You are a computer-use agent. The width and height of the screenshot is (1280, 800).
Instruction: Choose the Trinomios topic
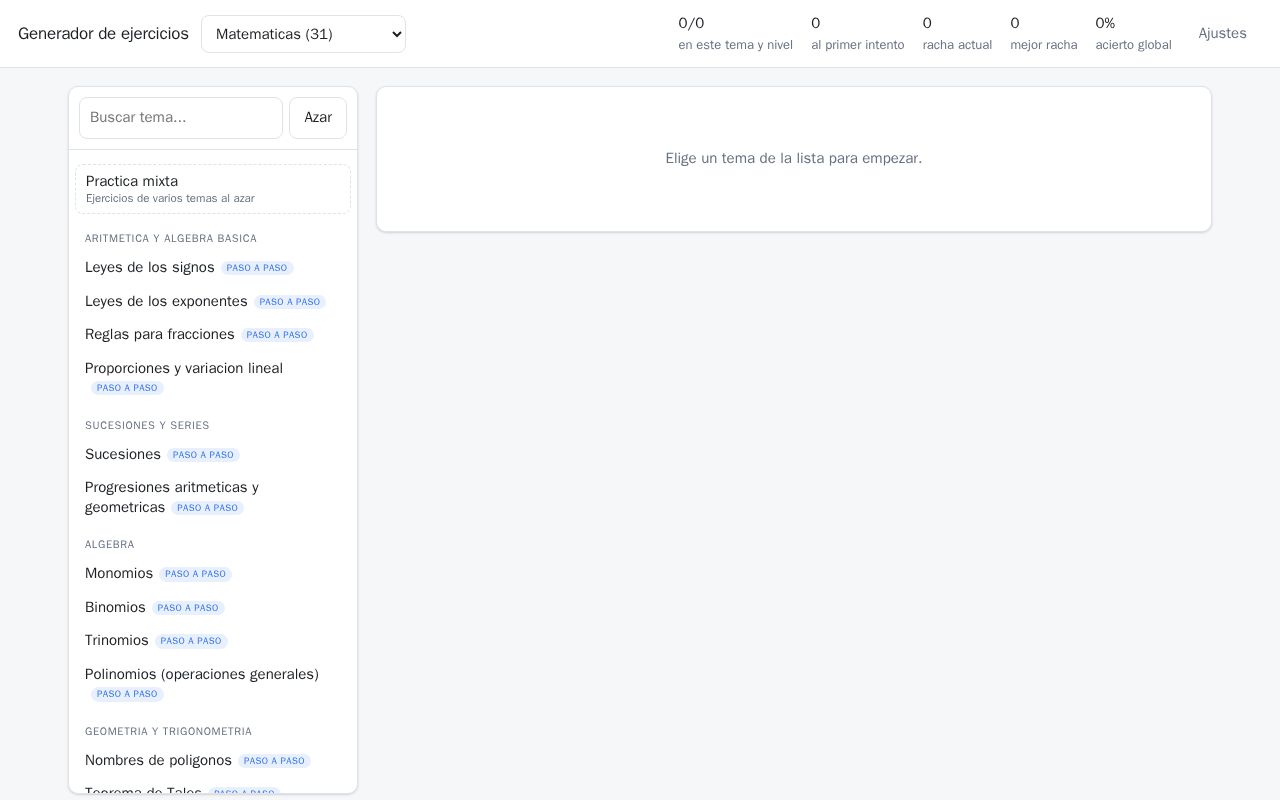click(213, 641)
